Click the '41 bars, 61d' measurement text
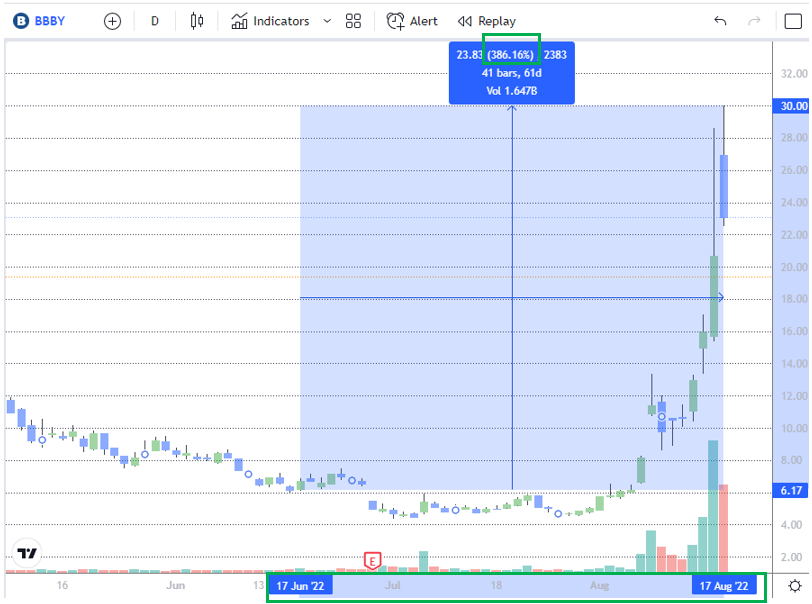The width and height of the screenshot is (812, 604). click(x=512, y=73)
